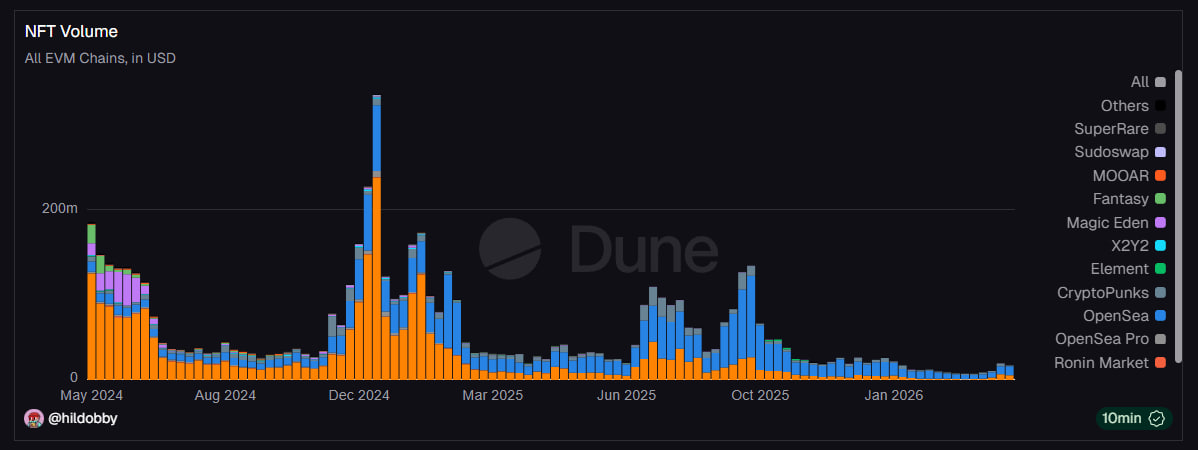
Task: Click the Sudoswap color square
Action: (1160, 152)
